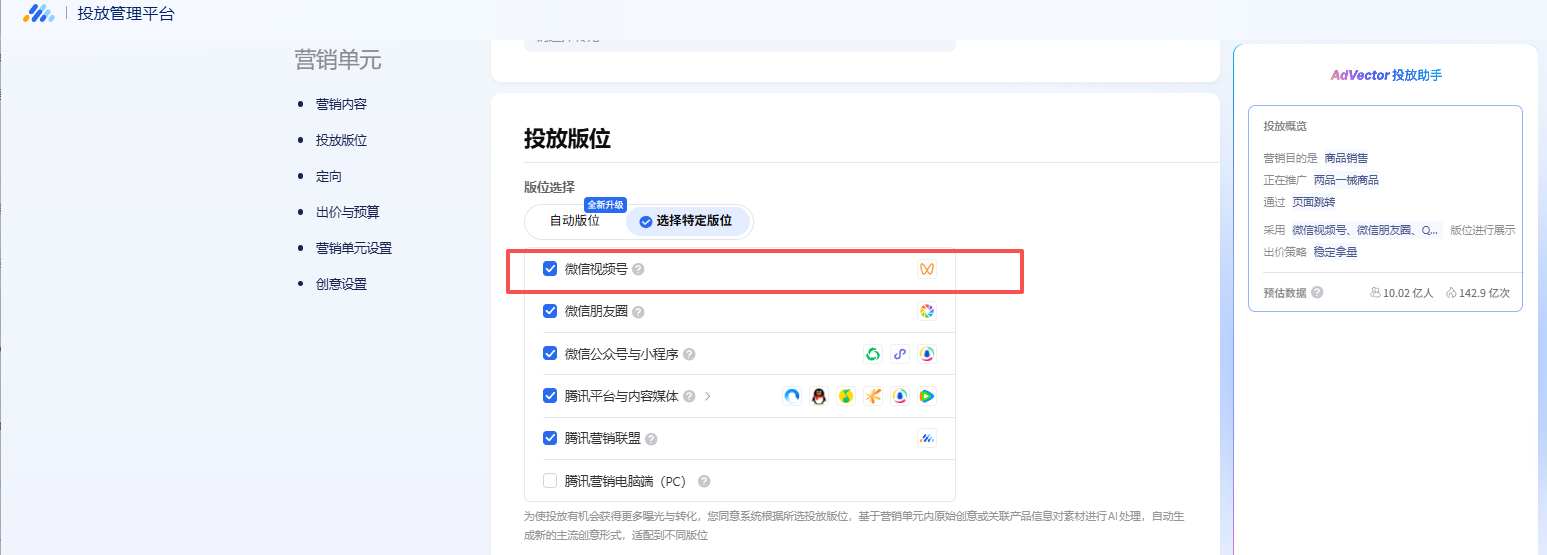
Task: Navigate to 创意设置 in the sidebar
Action: tap(341, 284)
